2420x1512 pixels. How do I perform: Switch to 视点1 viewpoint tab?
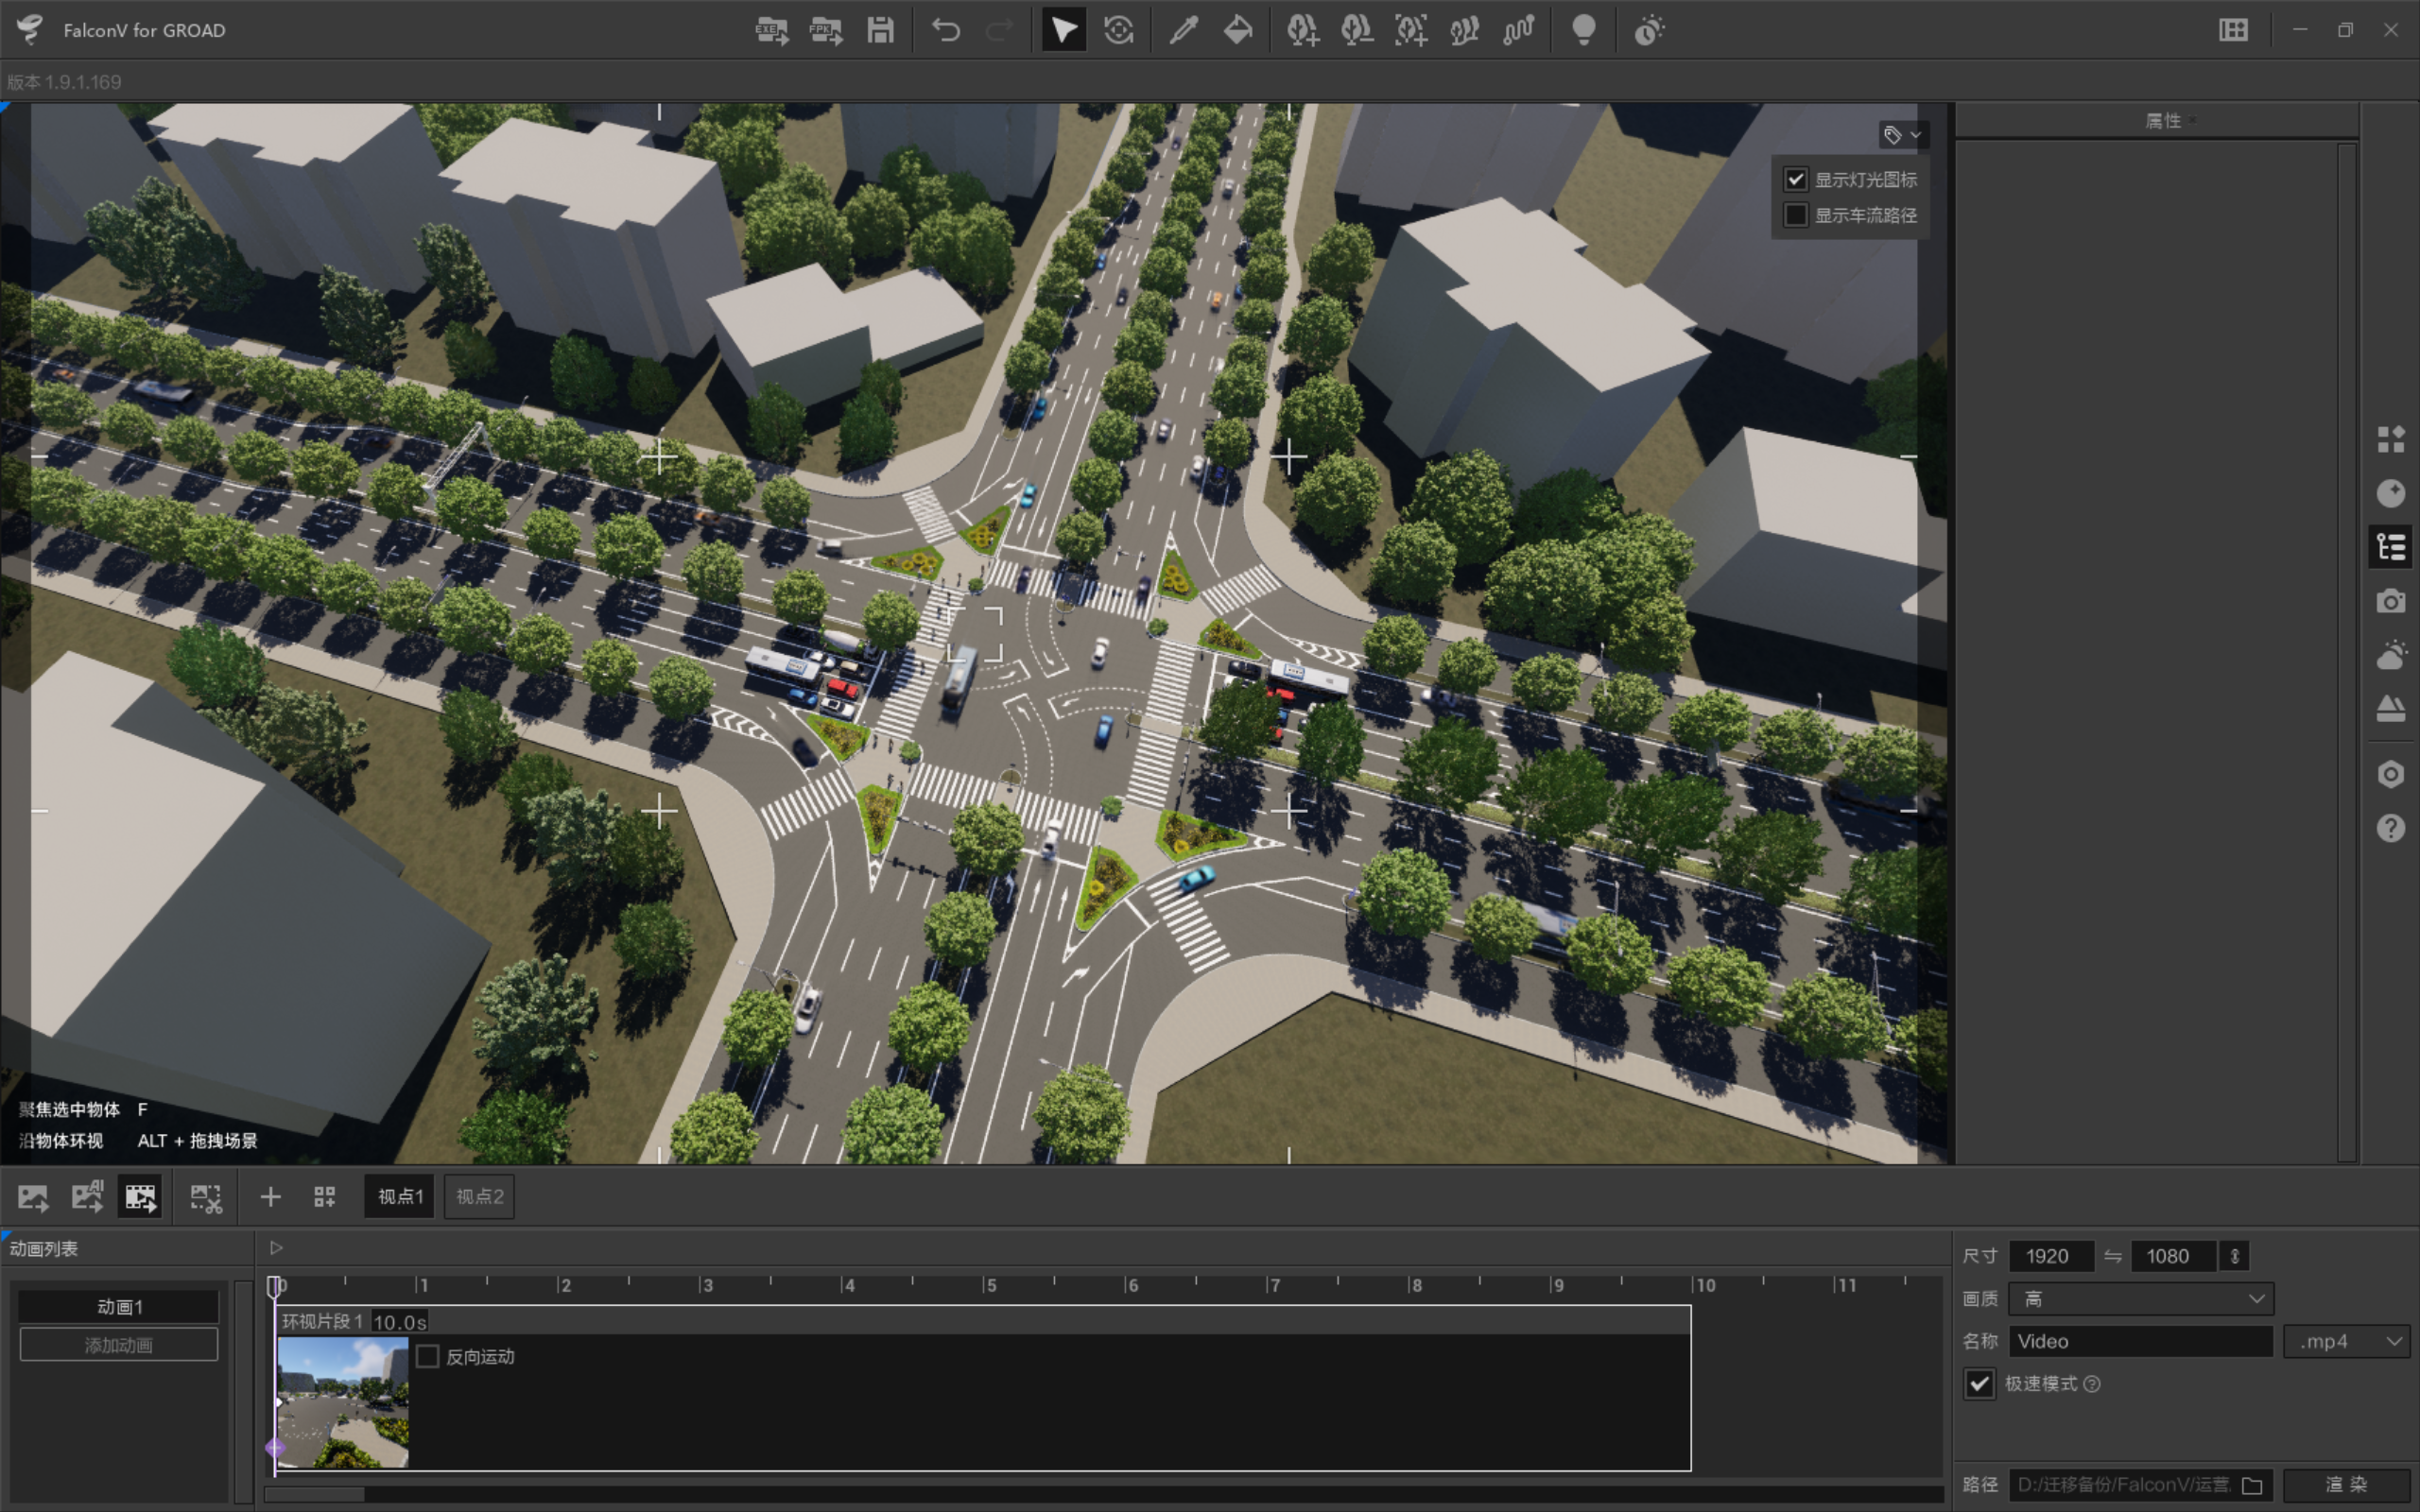[x=400, y=1197]
